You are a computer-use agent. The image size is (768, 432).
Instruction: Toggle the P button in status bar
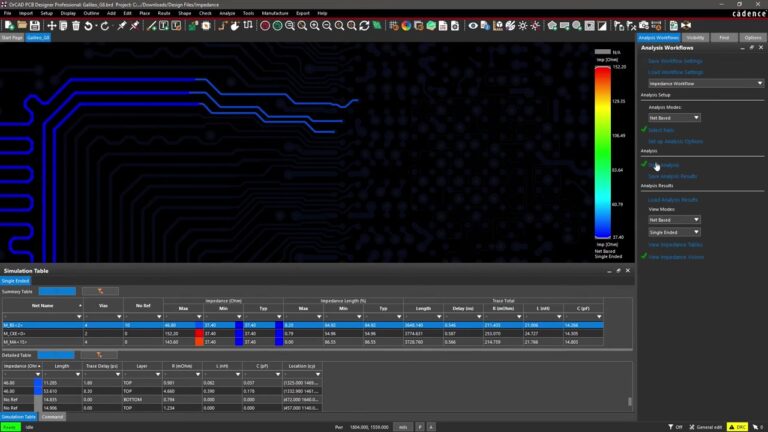[420, 427]
